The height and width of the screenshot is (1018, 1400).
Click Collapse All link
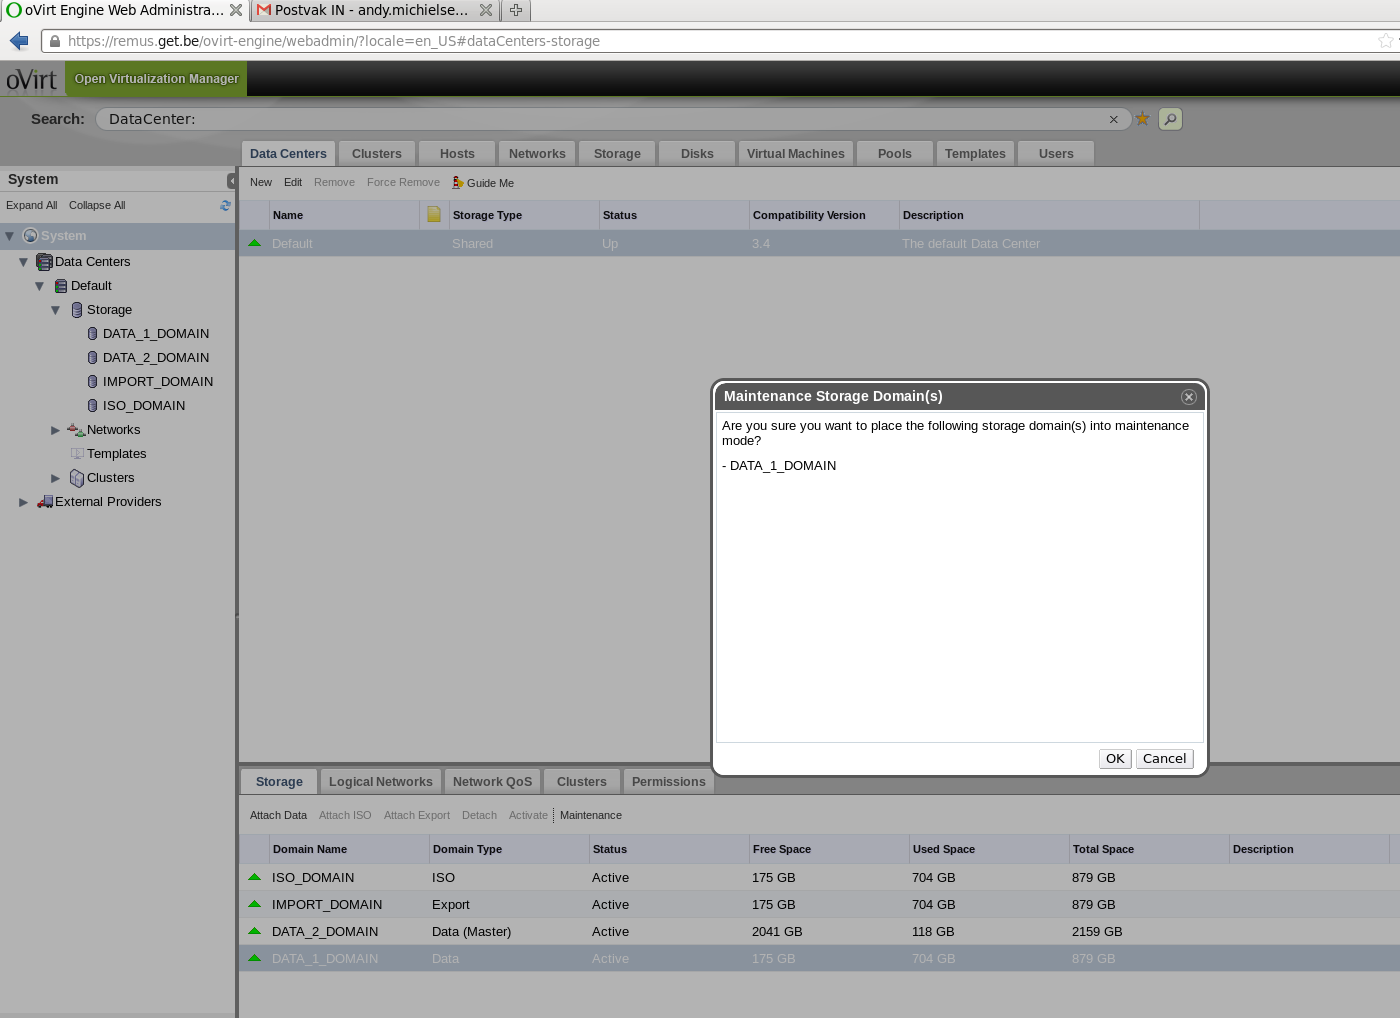coord(97,206)
